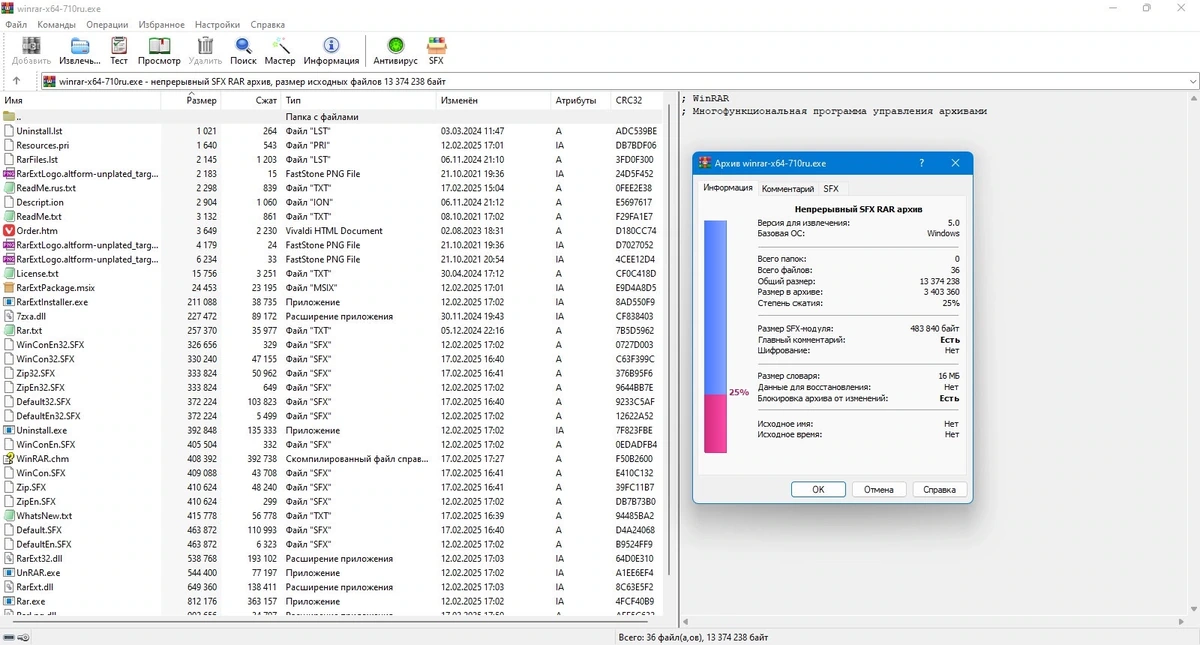1200x645 pixels.
Task: Open the View (Просмотр) toolbar icon
Action: pos(159,46)
